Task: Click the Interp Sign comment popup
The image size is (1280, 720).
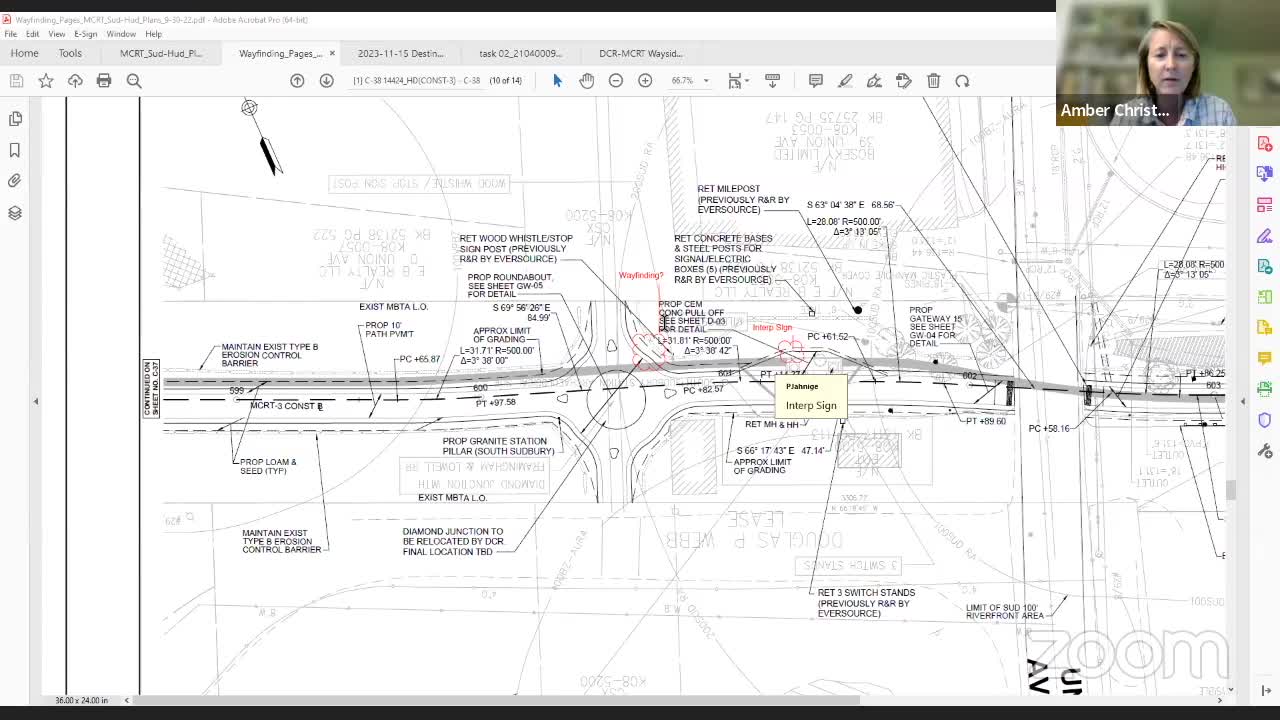Action: click(x=811, y=397)
